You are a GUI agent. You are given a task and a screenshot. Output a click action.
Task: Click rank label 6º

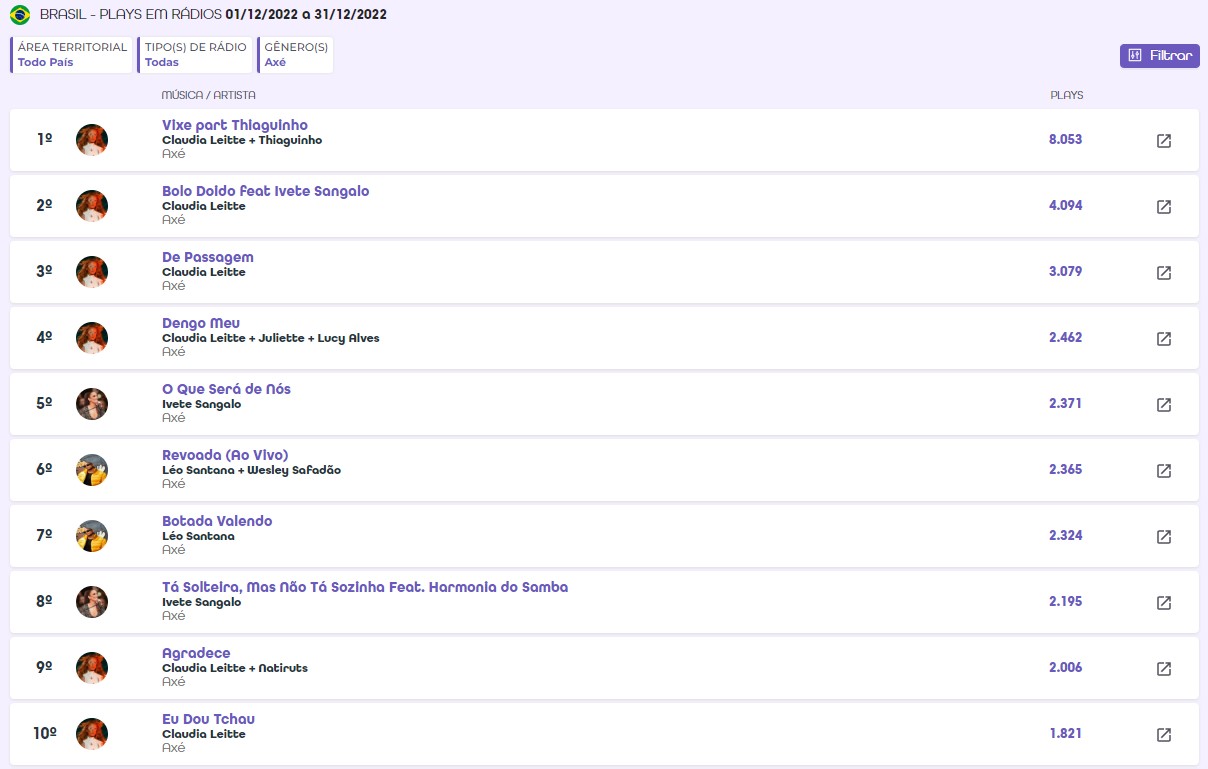pyautogui.click(x=44, y=470)
